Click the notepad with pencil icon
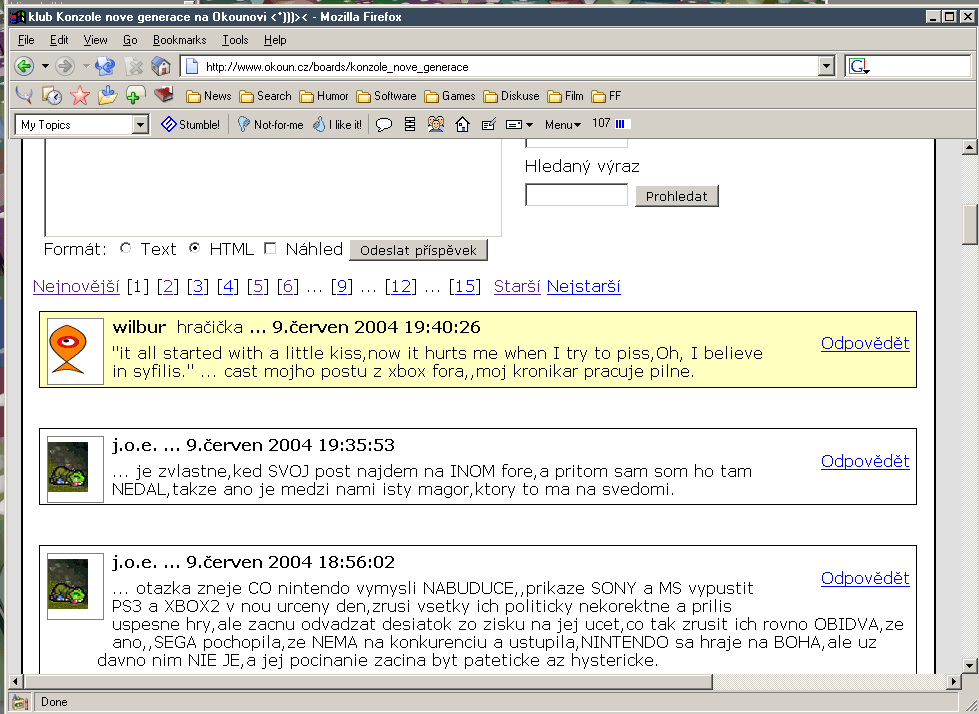 tap(488, 124)
